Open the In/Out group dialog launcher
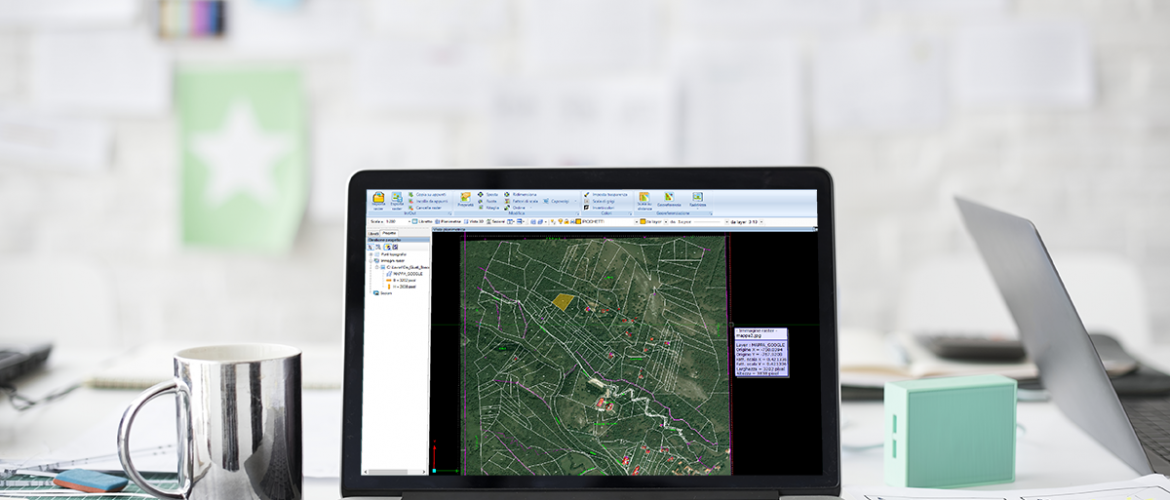The height and width of the screenshot is (500, 1170). (x=450, y=213)
